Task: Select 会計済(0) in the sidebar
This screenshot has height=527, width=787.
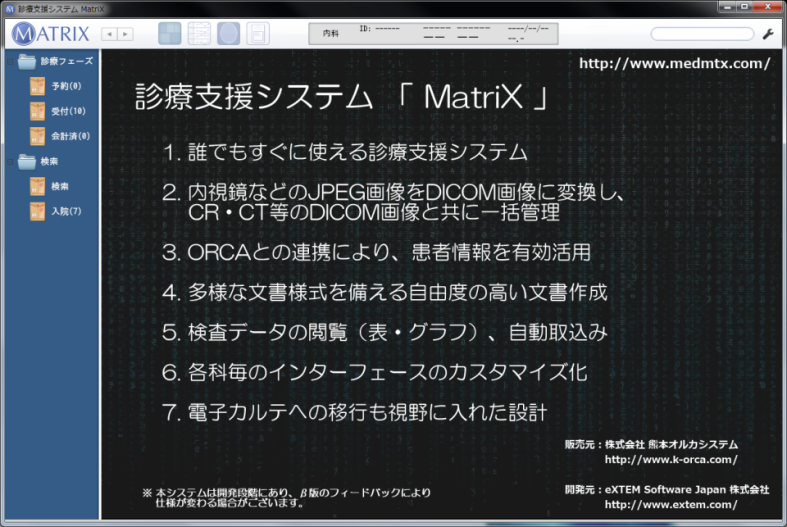Action: 70,136
